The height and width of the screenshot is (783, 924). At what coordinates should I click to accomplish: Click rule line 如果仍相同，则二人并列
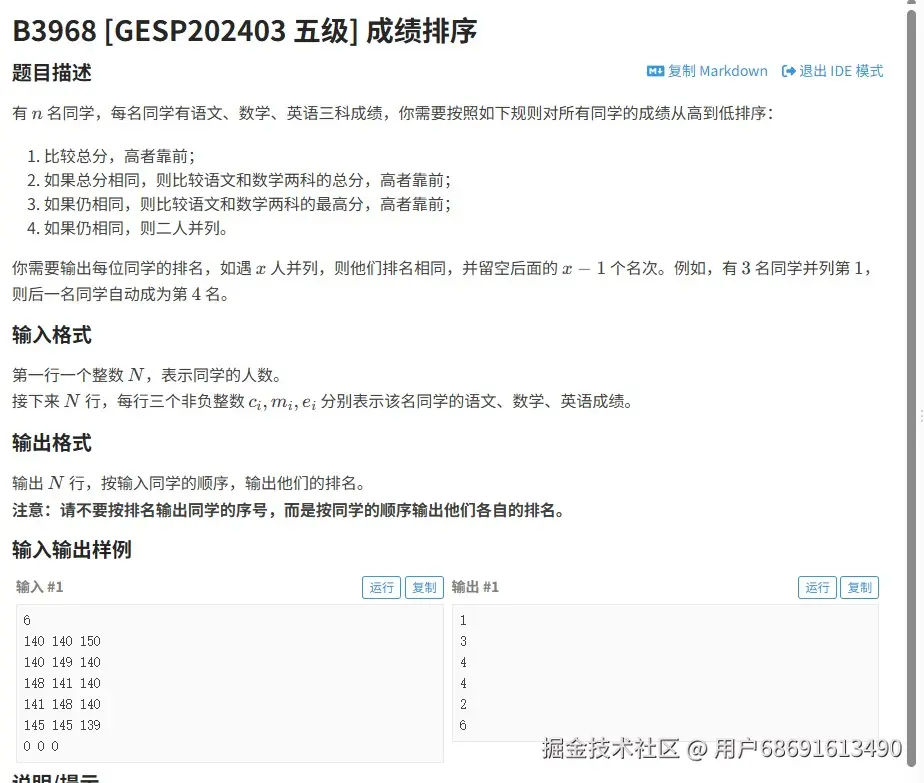(x=128, y=228)
